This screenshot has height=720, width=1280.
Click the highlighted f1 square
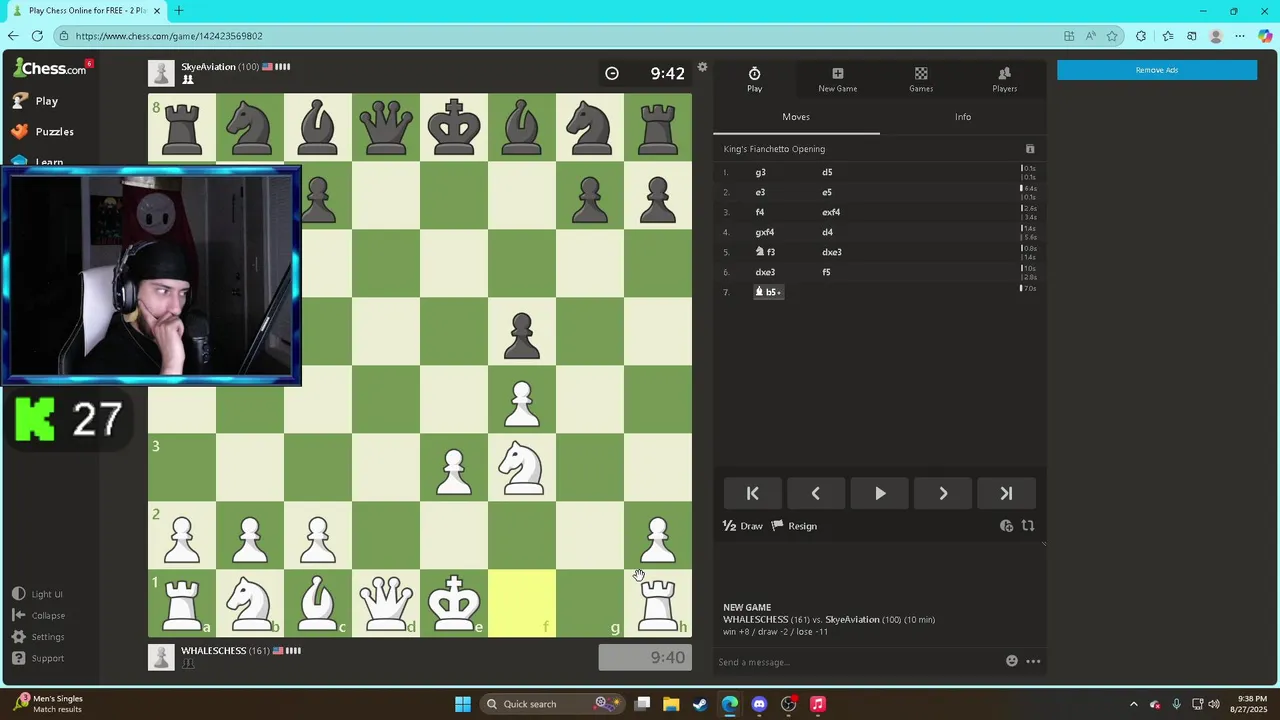(522, 603)
